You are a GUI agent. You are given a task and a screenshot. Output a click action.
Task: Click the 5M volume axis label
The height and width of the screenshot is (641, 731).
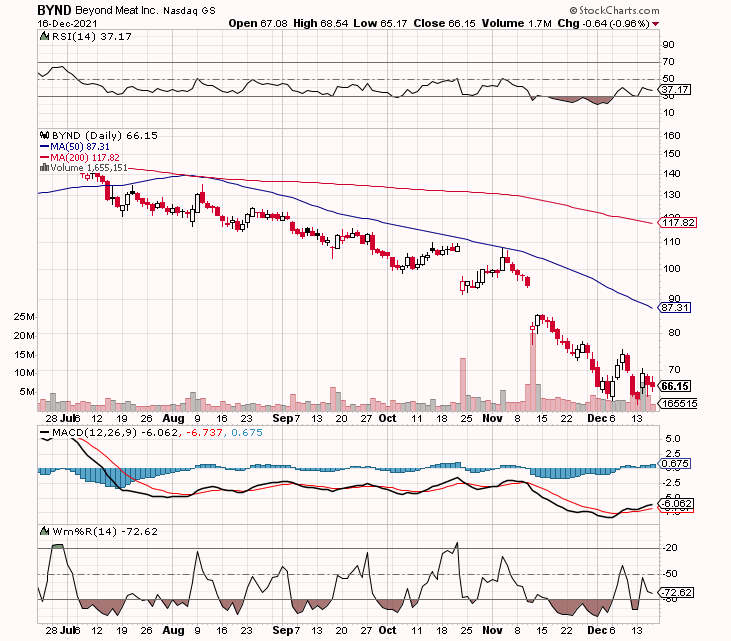click(x=27, y=392)
